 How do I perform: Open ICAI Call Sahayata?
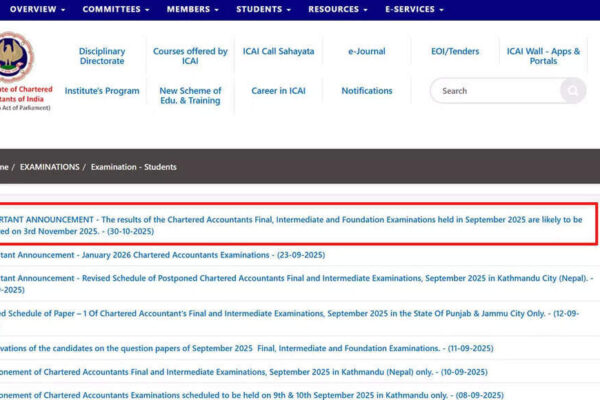pyautogui.click(x=279, y=51)
